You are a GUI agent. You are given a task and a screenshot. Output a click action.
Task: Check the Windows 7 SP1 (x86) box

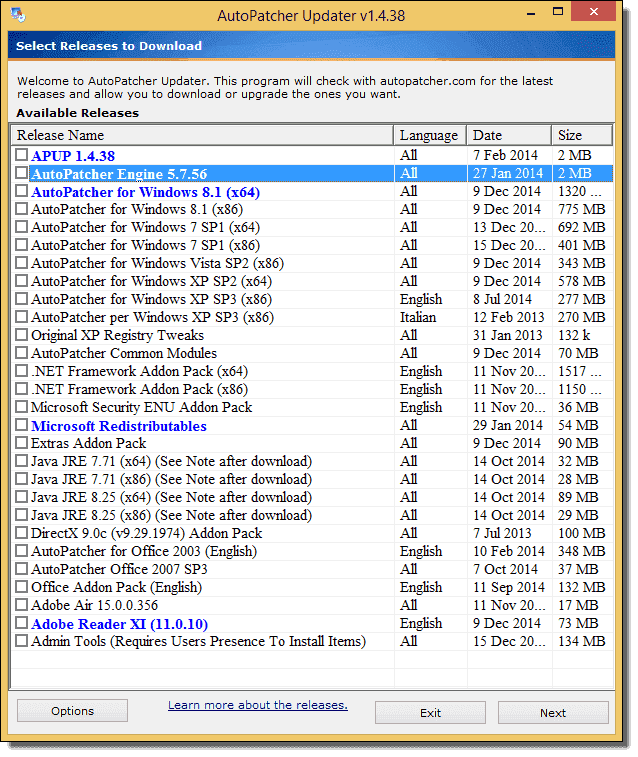click(21, 245)
